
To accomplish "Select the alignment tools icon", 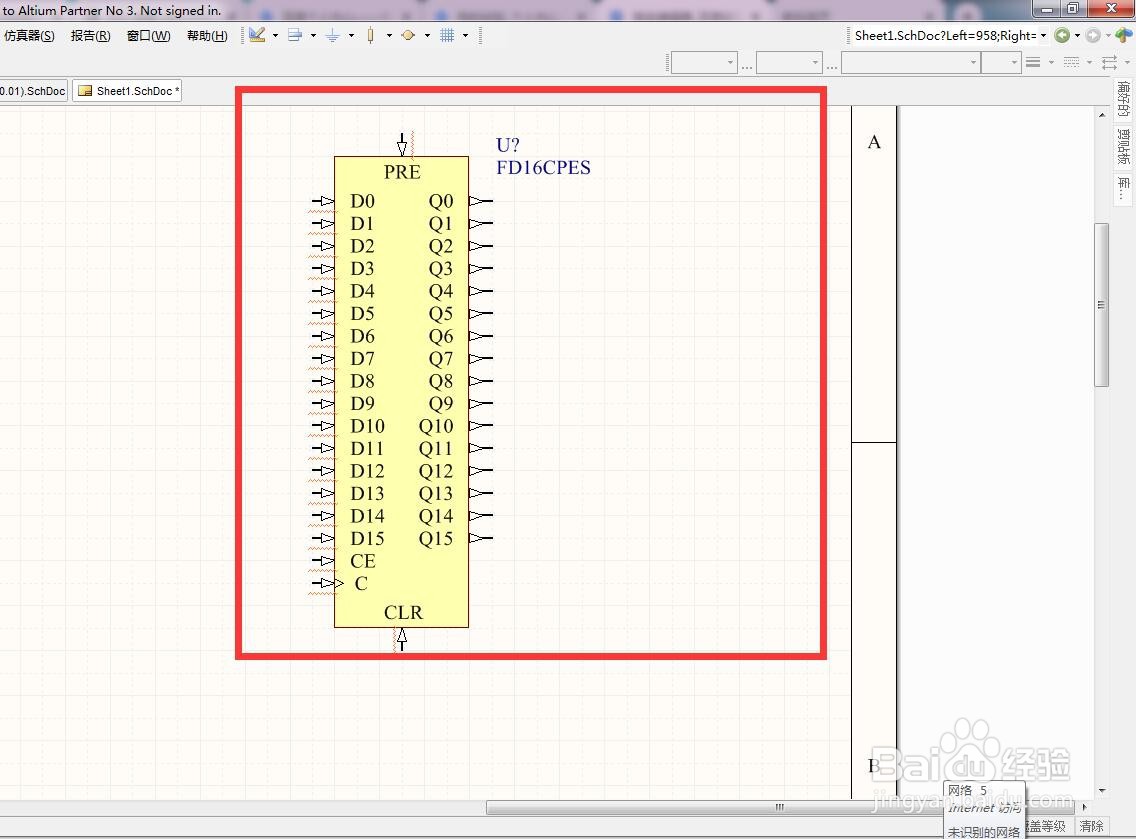I will [x=295, y=35].
